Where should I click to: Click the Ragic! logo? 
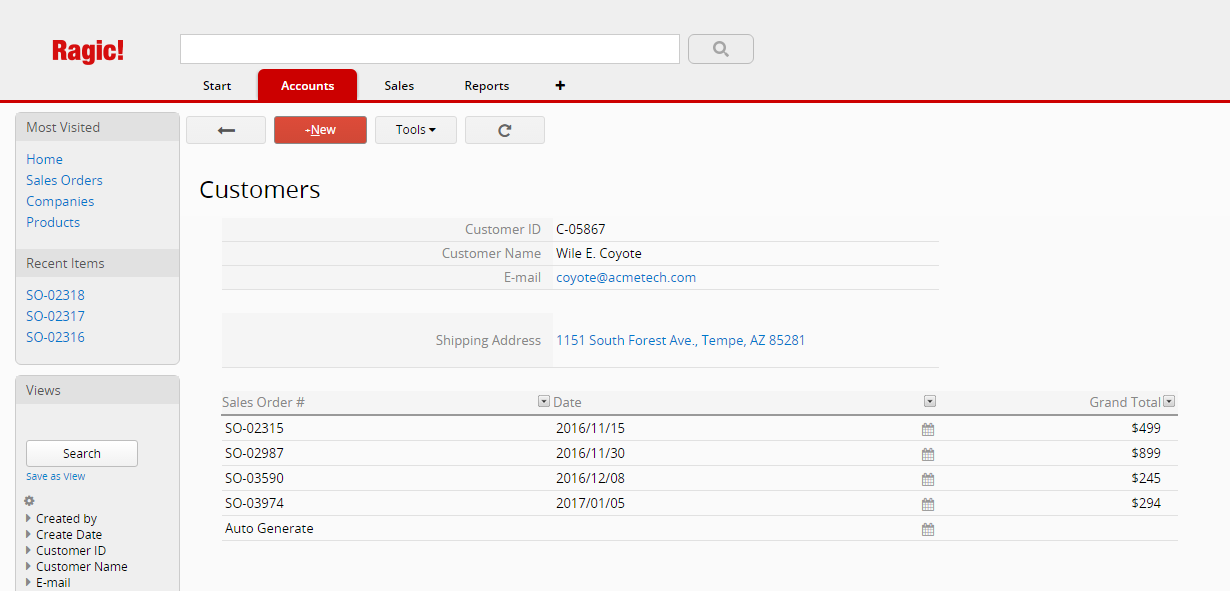tap(88, 50)
